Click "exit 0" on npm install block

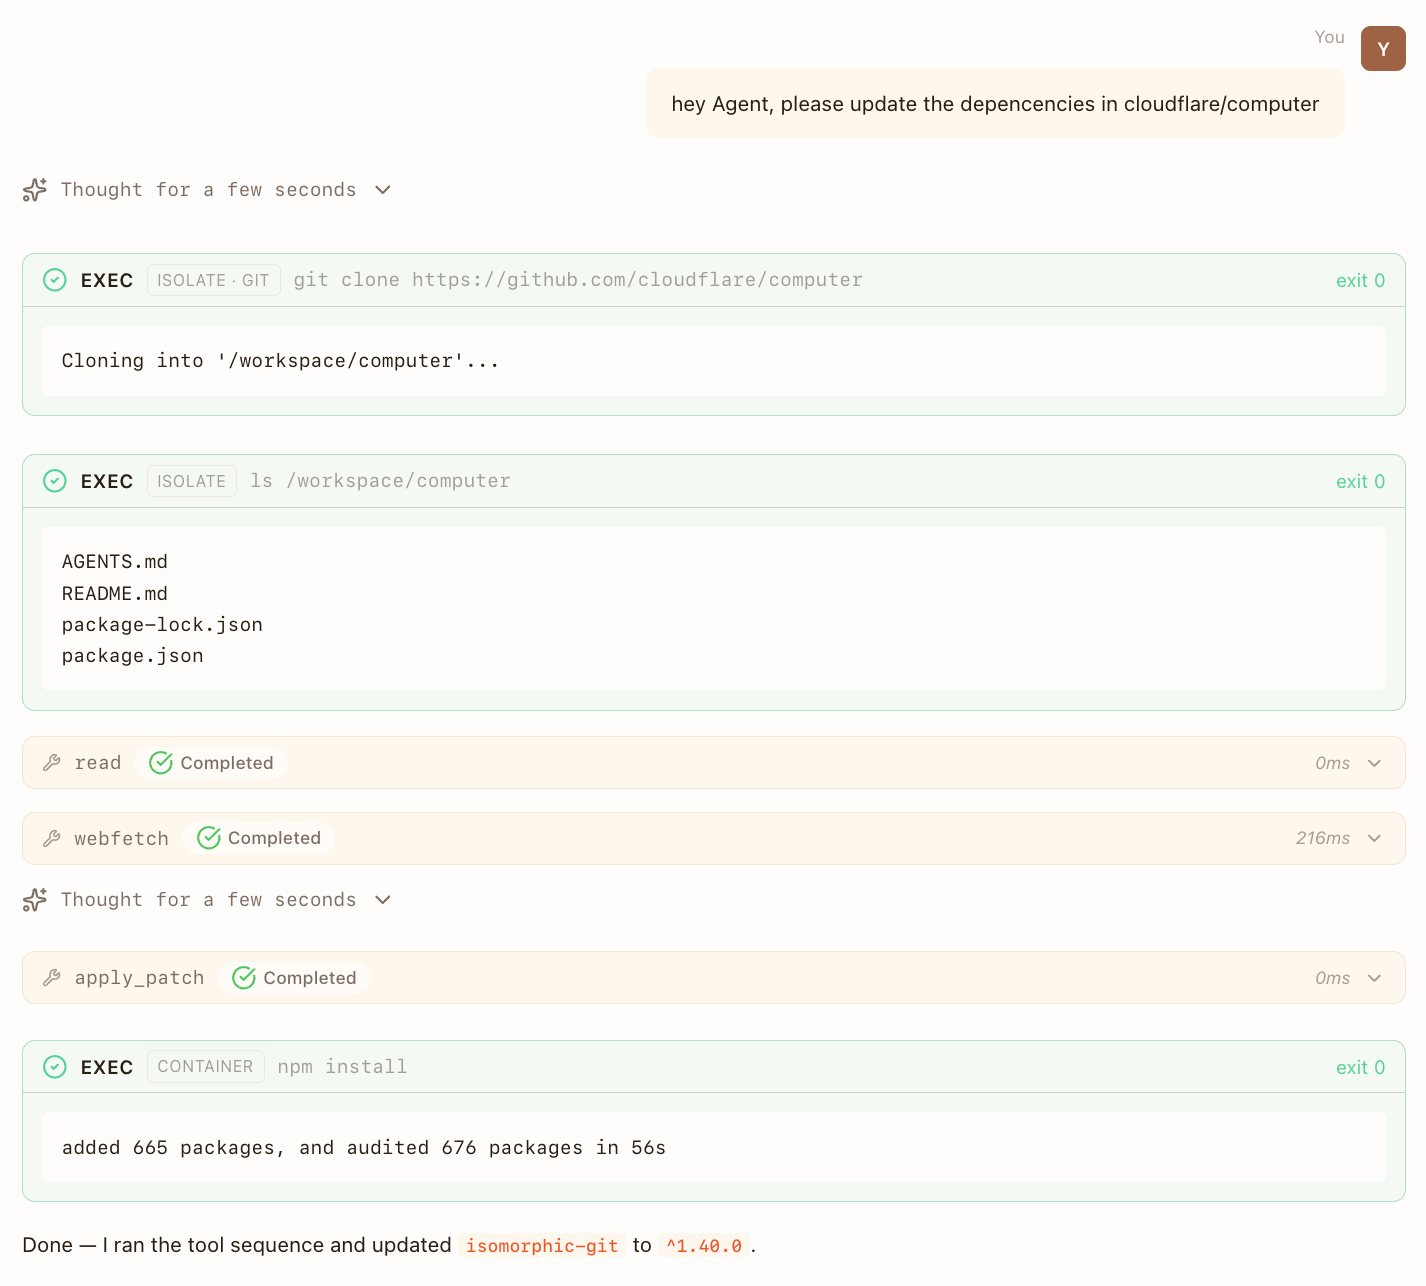pos(1360,1068)
